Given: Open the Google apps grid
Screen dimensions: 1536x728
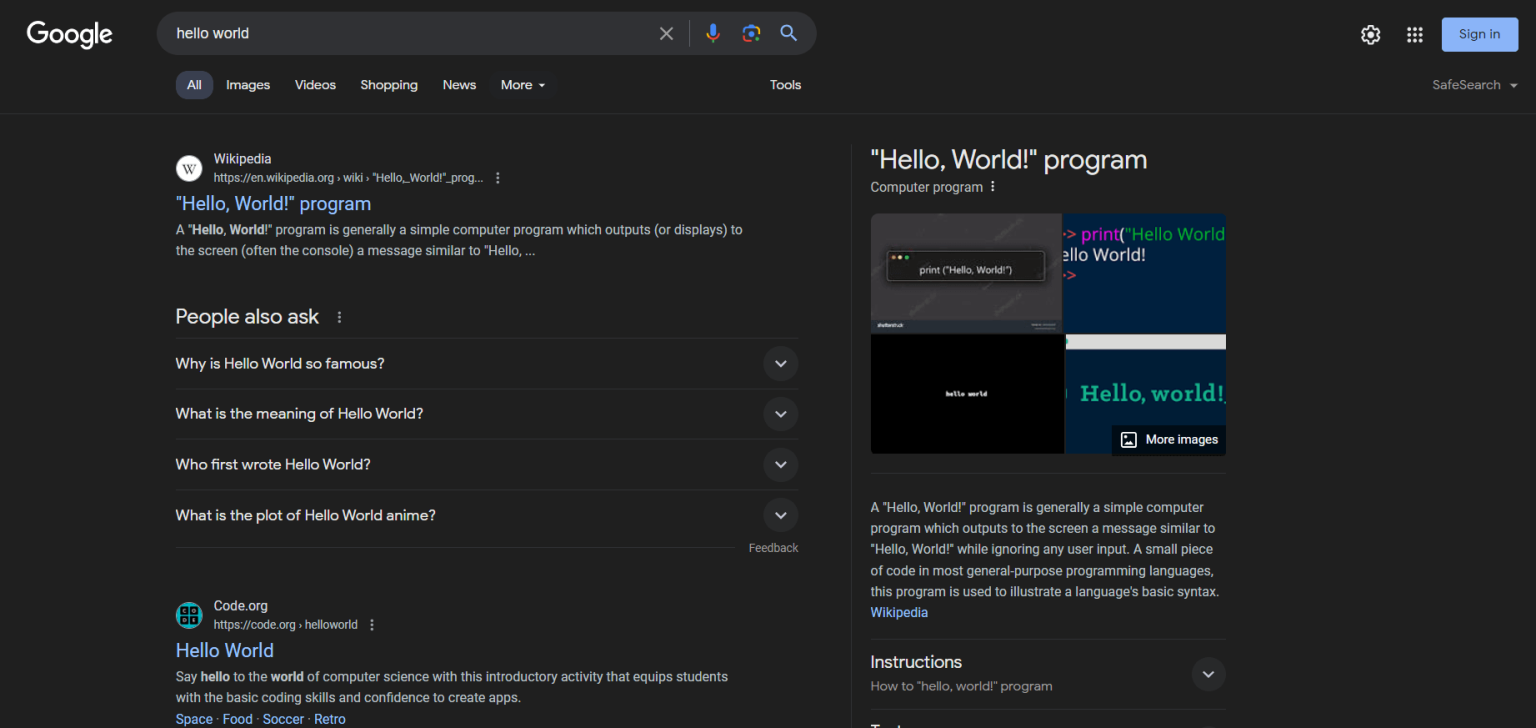Looking at the screenshot, I should (x=1414, y=35).
